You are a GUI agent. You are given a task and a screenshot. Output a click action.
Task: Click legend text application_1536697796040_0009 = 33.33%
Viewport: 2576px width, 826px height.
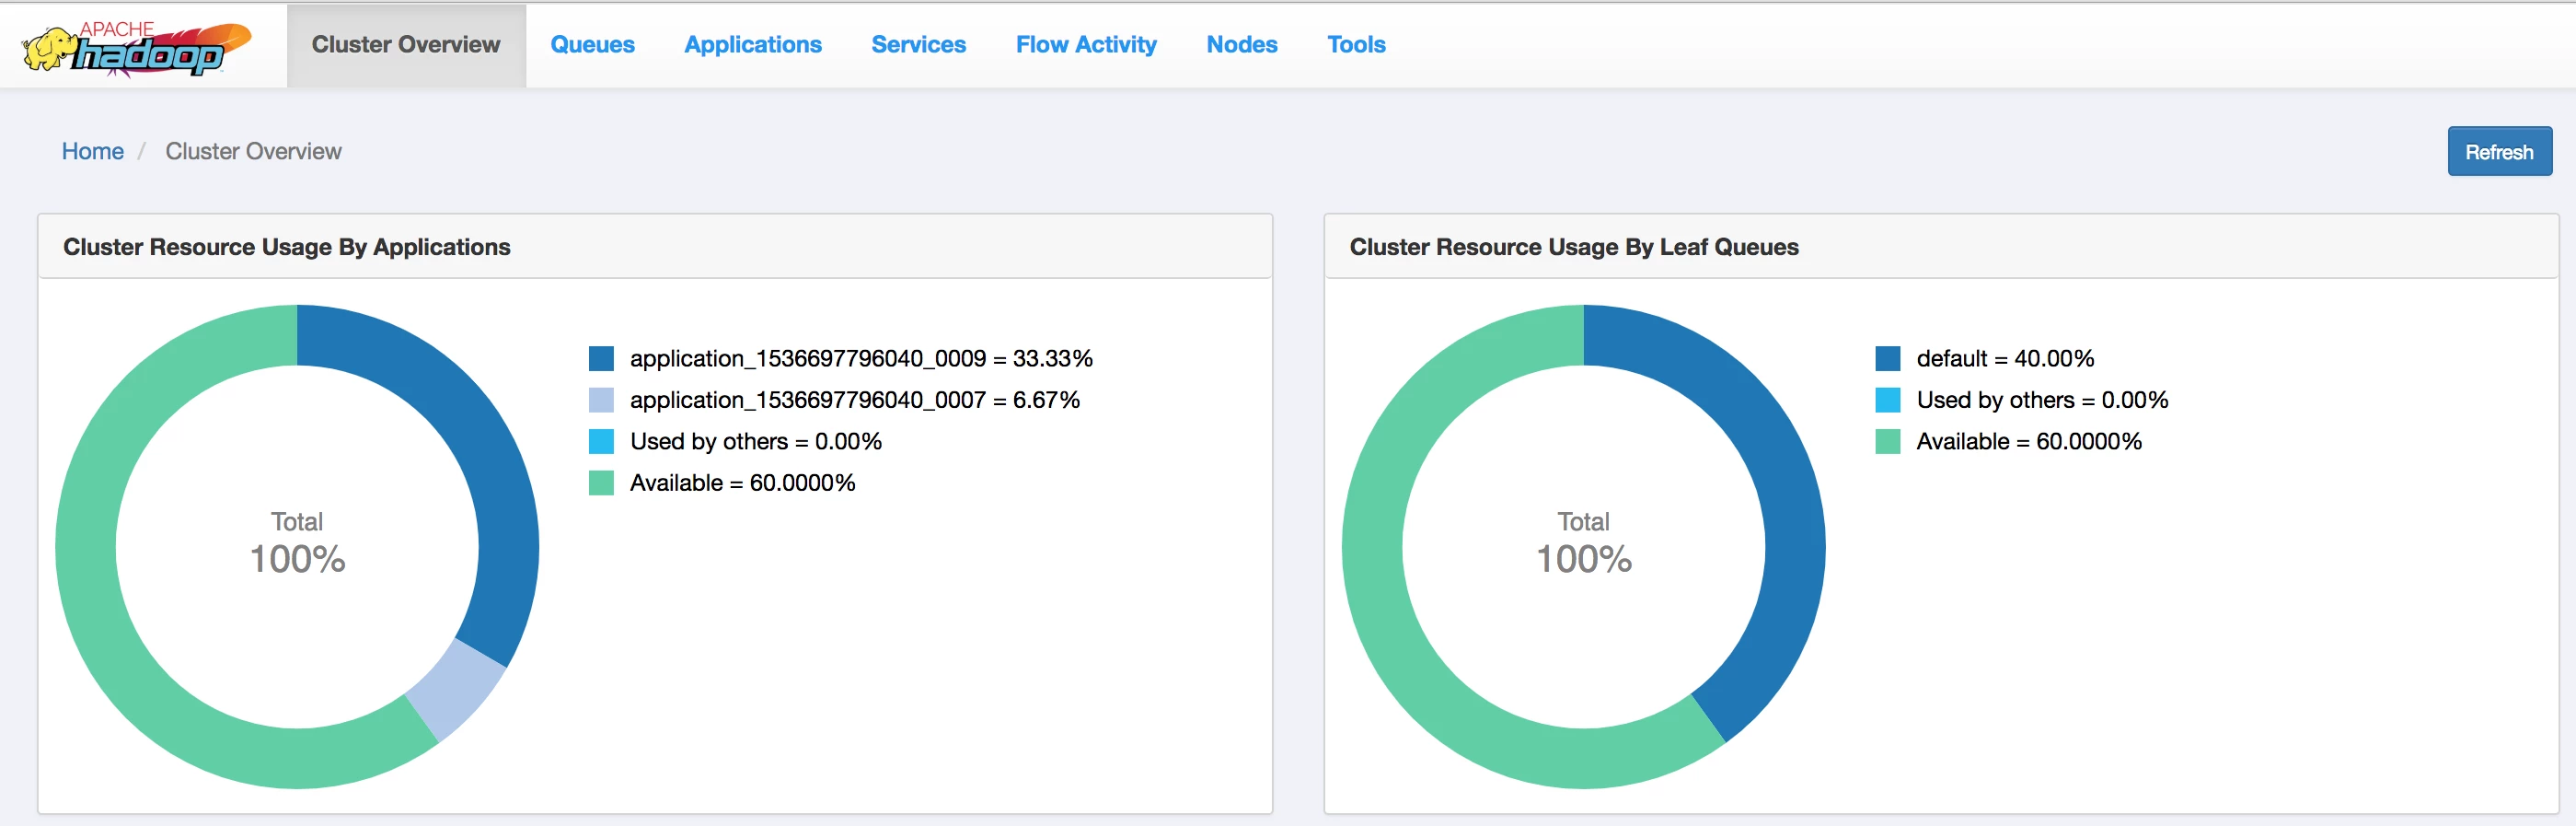(x=861, y=359)
